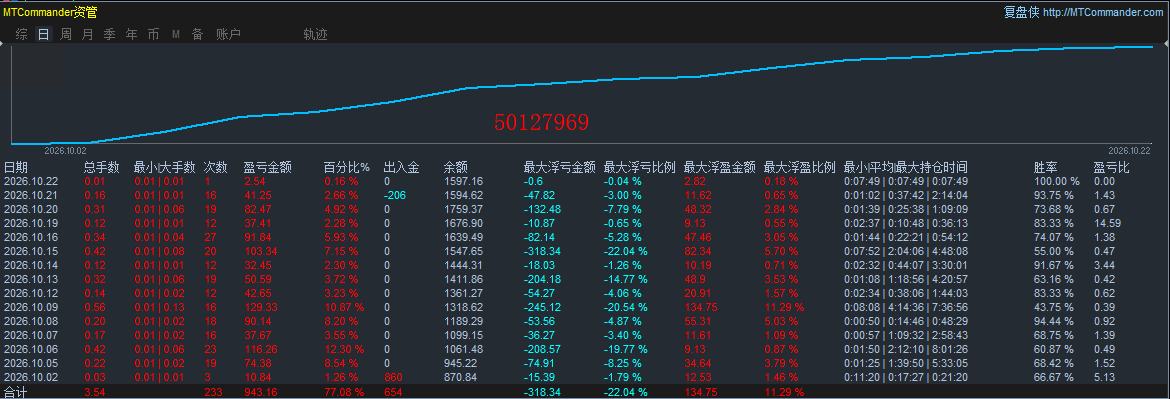Click the 最小|平均|最大持仓时间 column header
Image resolution: width=1170 pixels, height=399 pixels.
905,167
